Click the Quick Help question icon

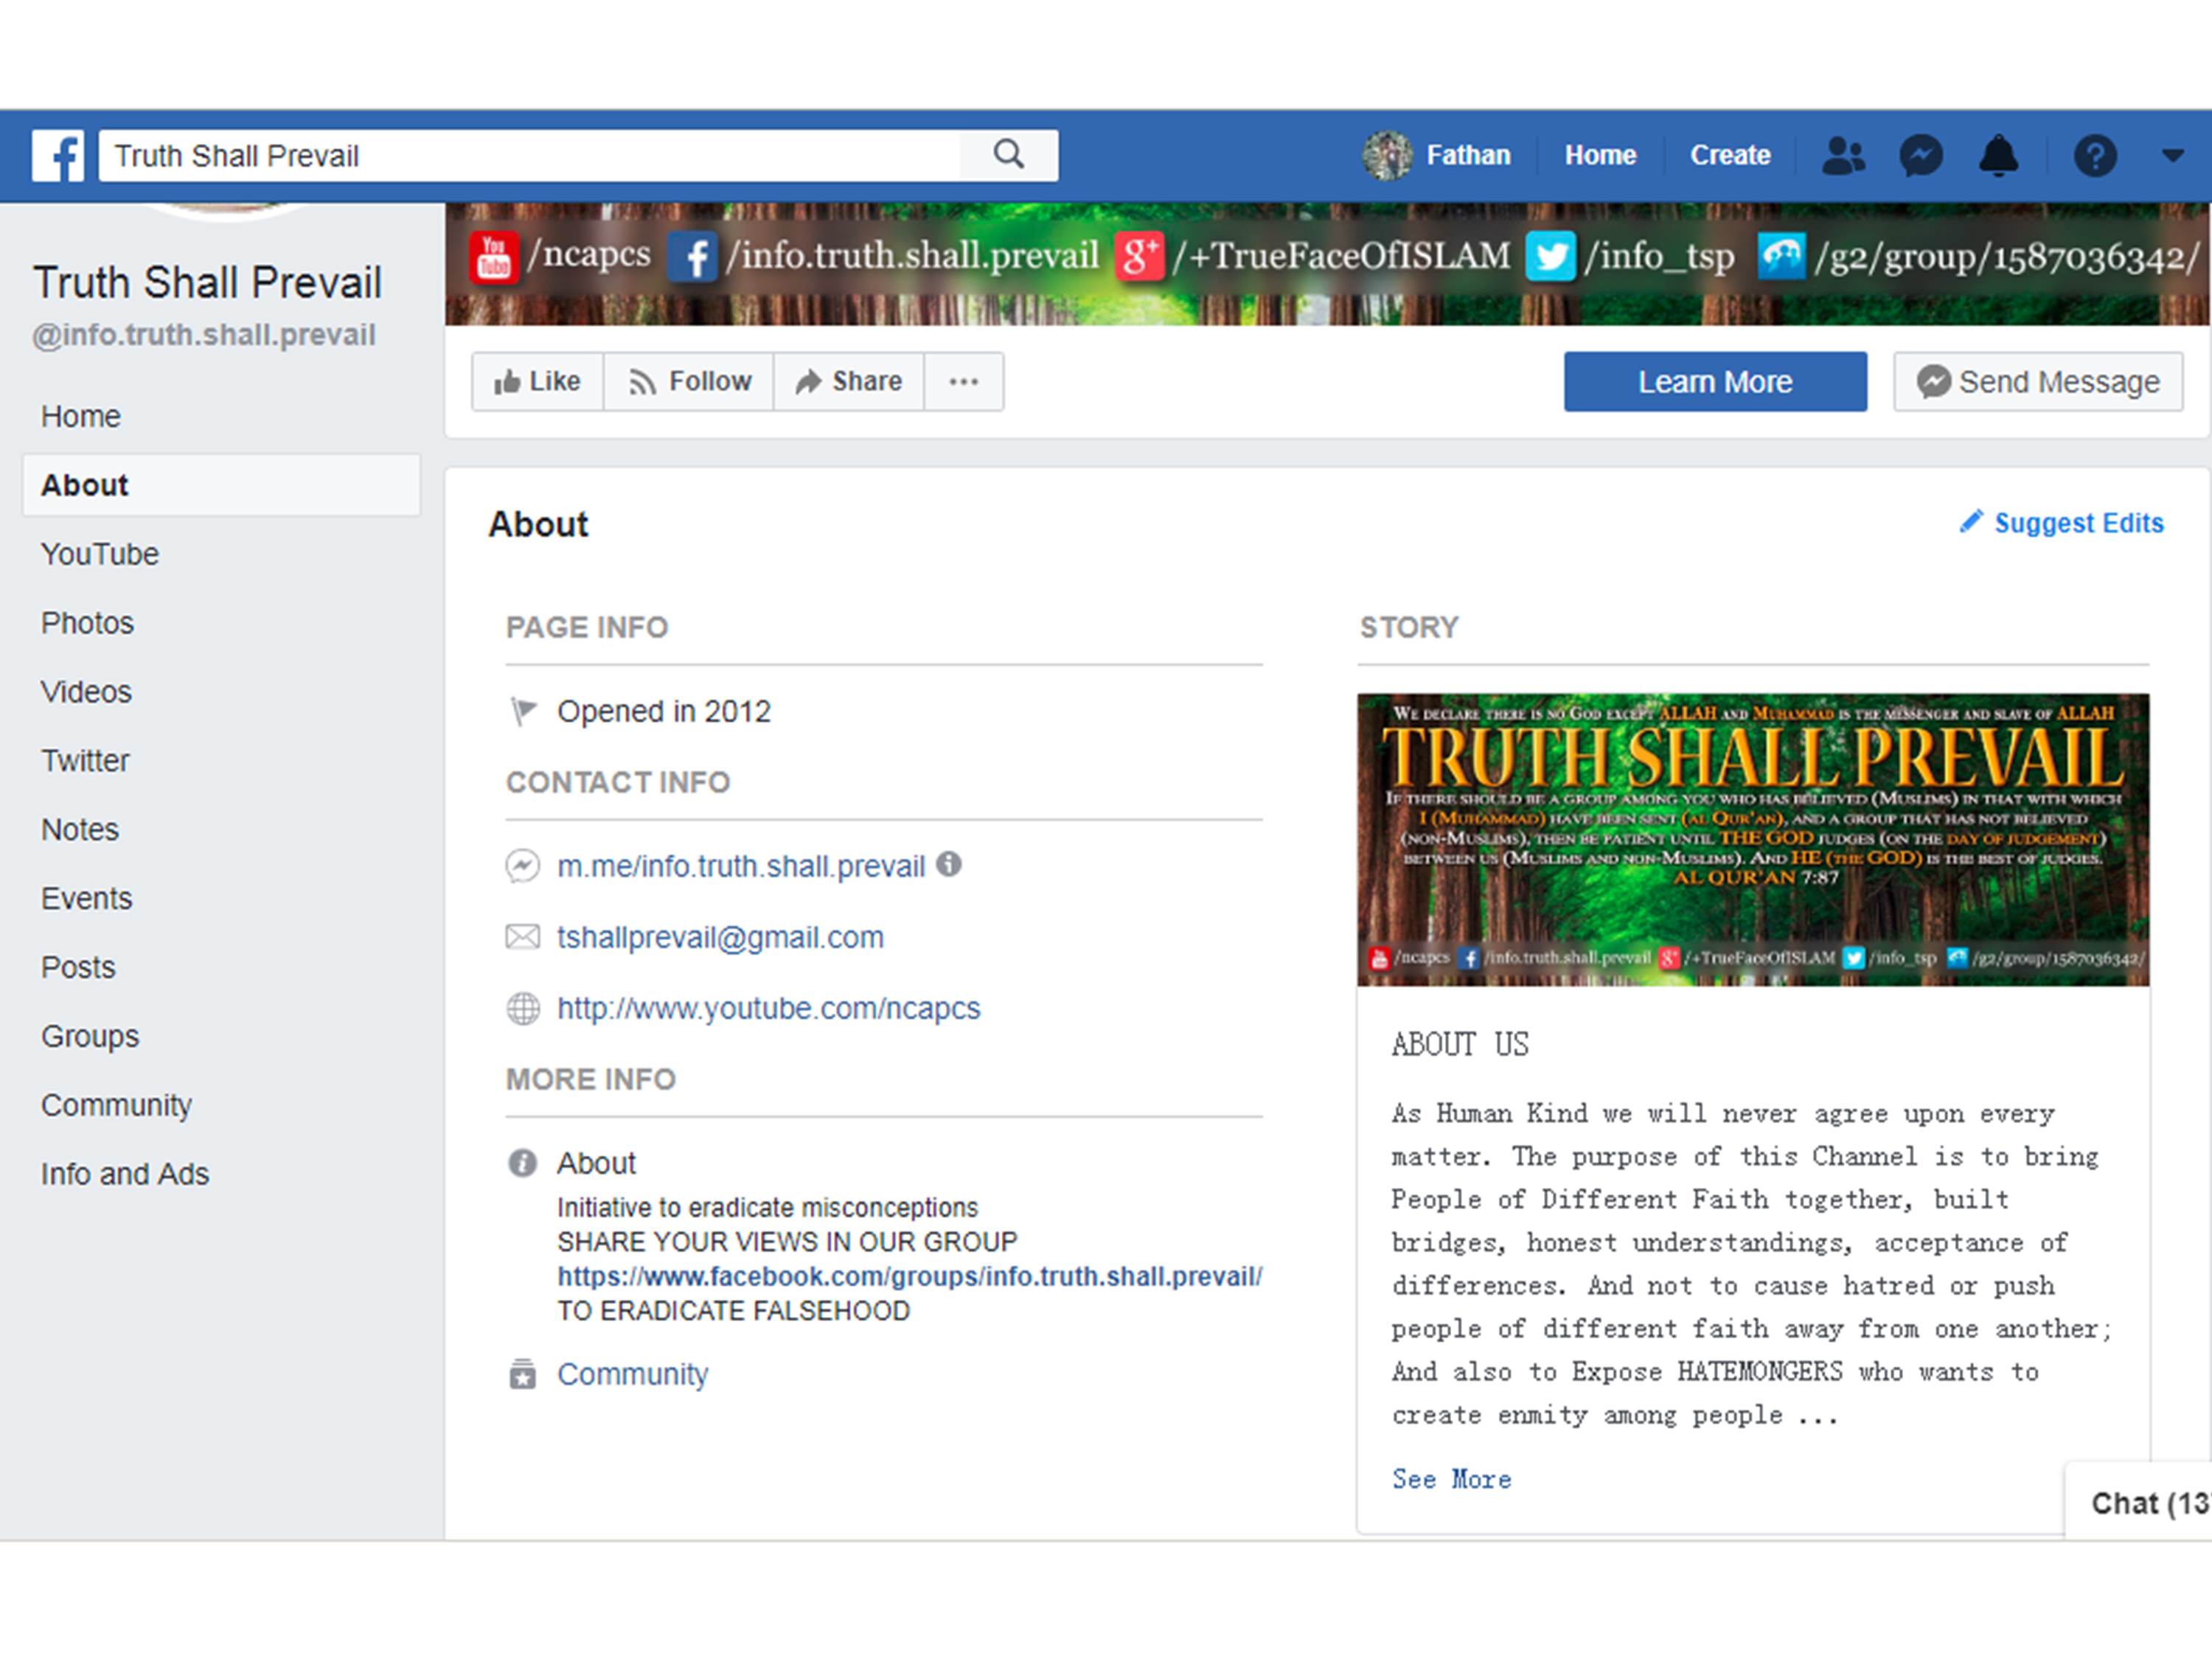pos(2094,156)
